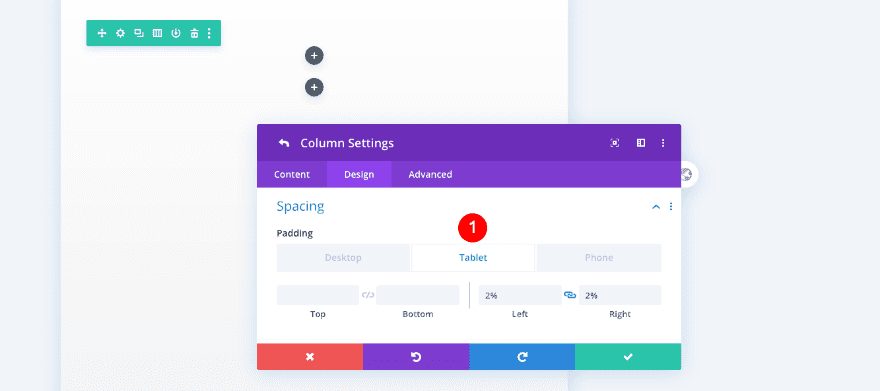Toggle the Top and Bottom padding link

[x=368, y=295]
